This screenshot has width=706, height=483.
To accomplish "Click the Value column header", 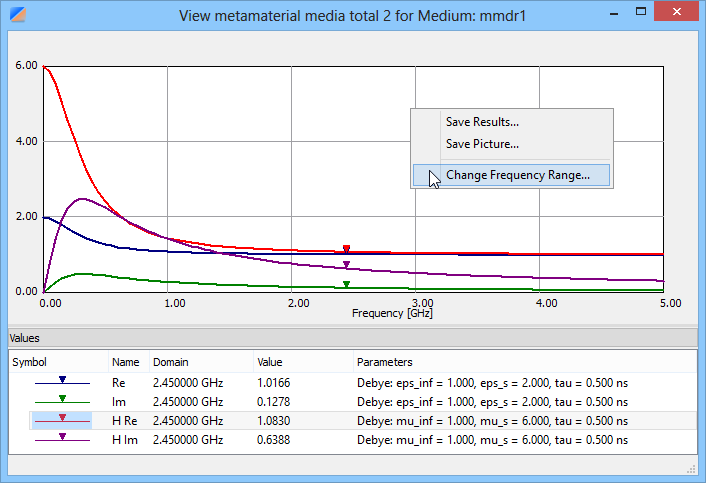I will click(271, 361).
